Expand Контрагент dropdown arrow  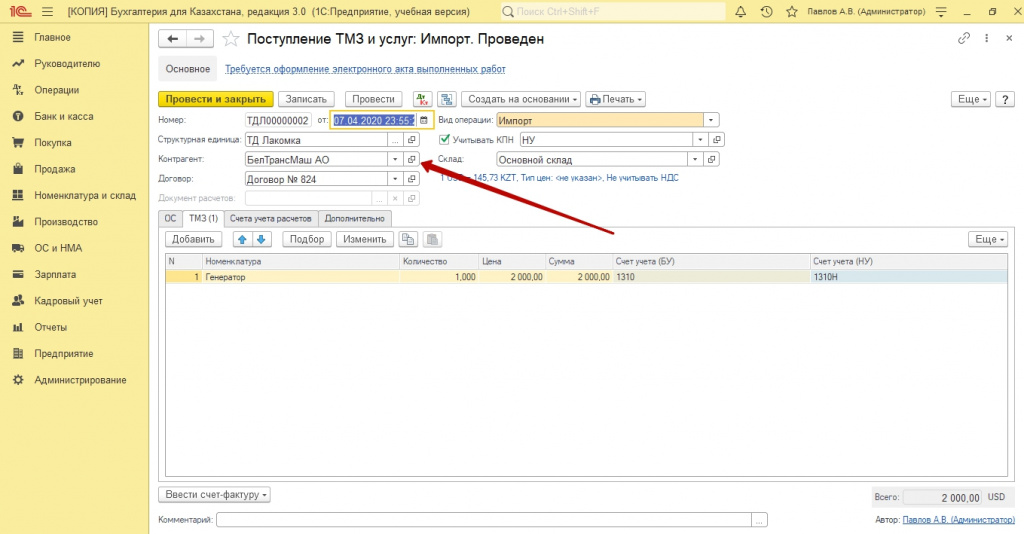395,159
